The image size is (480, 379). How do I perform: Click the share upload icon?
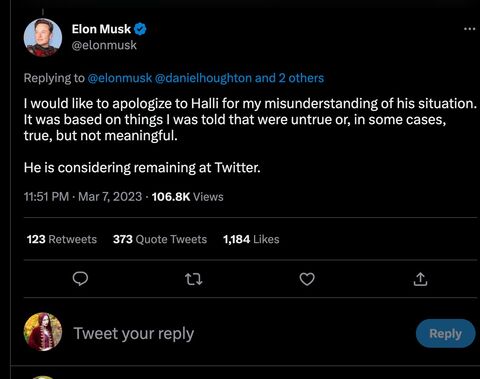pos(420,279)
